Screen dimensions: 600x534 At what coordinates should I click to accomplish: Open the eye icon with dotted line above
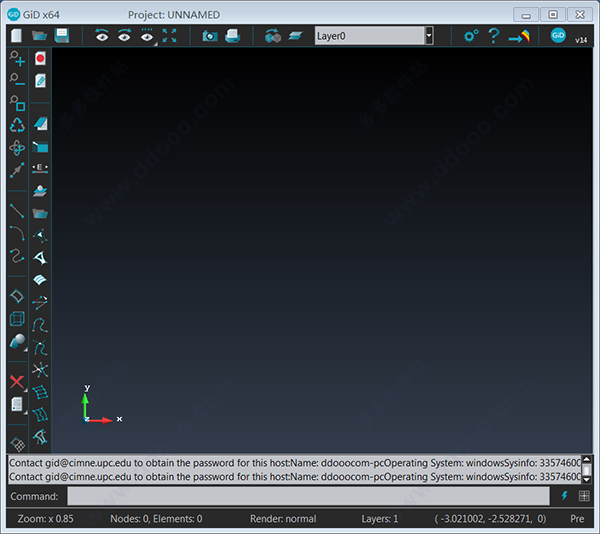pyautogui.click(x=147, y=36)
